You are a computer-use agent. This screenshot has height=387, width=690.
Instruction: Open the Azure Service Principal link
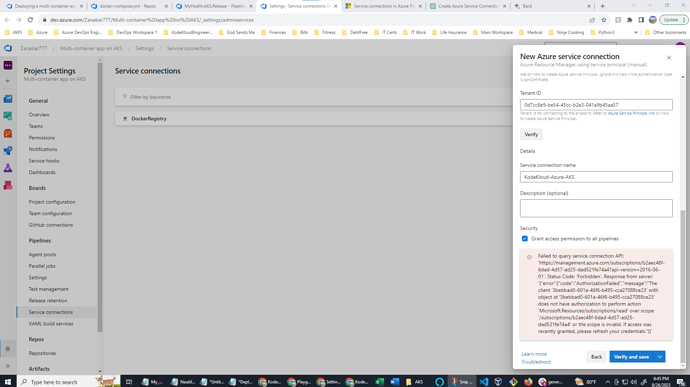tap(631, 113)
